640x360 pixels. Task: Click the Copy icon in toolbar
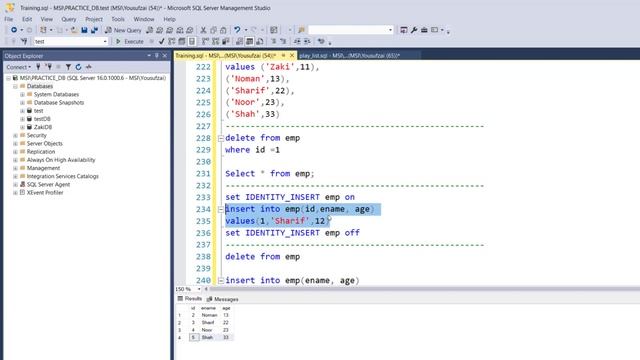coord(213,30)
